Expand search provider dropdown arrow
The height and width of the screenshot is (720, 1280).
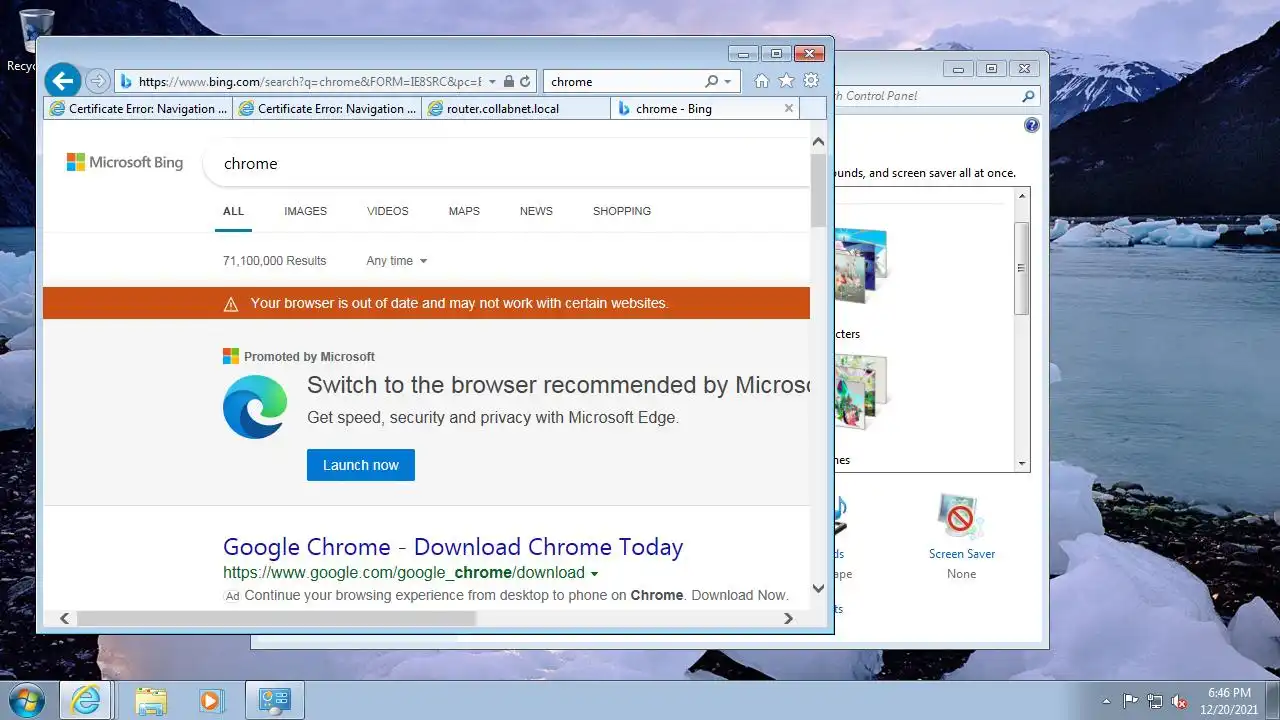tap(728, 82)
